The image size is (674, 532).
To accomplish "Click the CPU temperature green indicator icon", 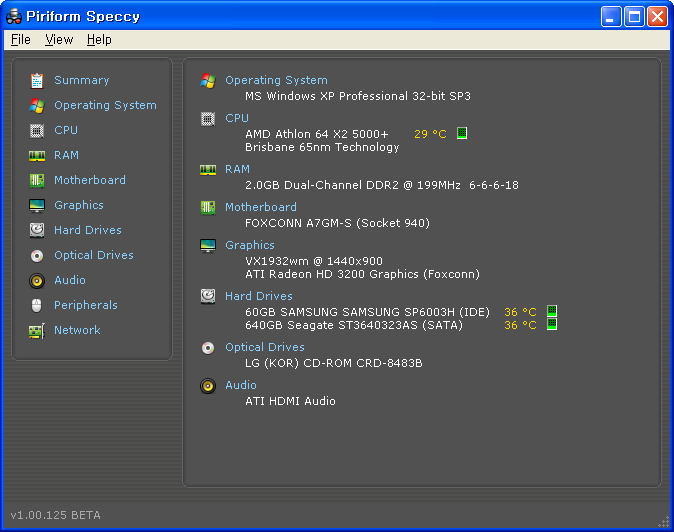I will (462, 133).
